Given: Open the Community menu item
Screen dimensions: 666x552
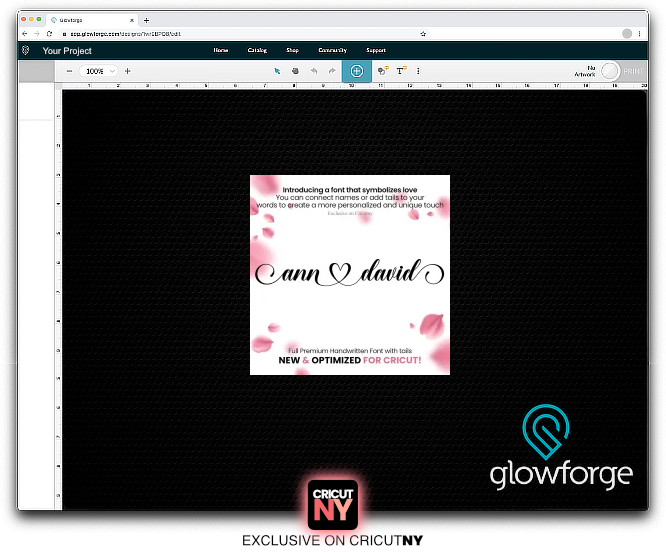Looking at the screenshot, I should pos(333,50).
